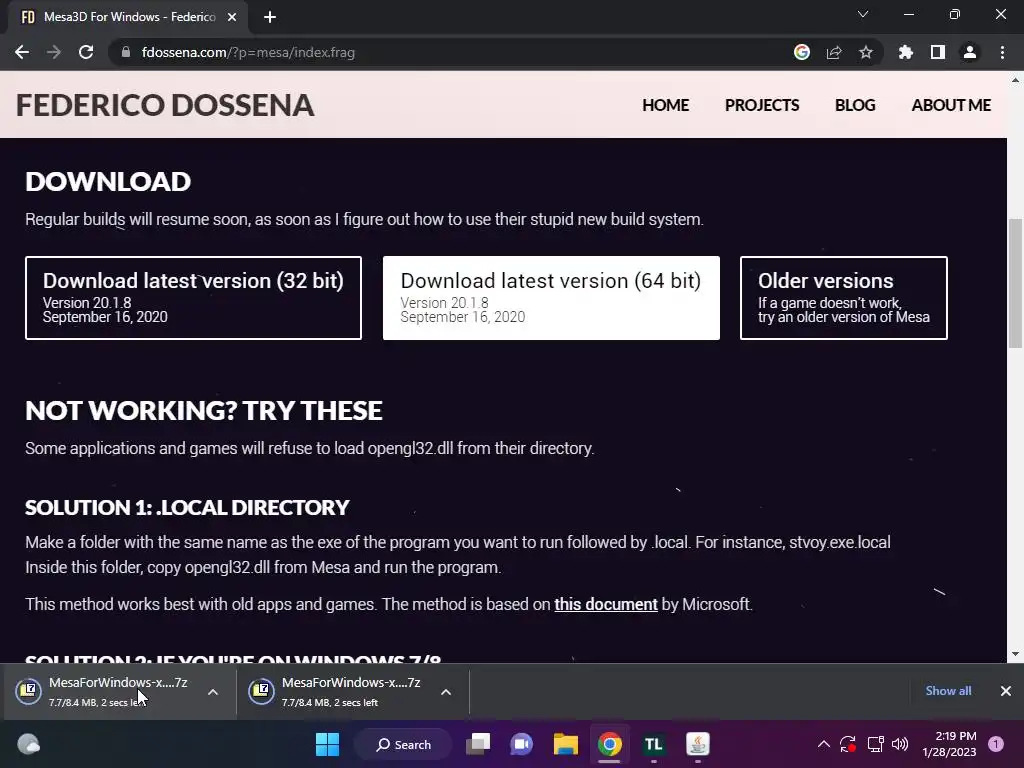Download latest version 32 bit
The height and width of the screenshot is (768, 1024).
193,298
